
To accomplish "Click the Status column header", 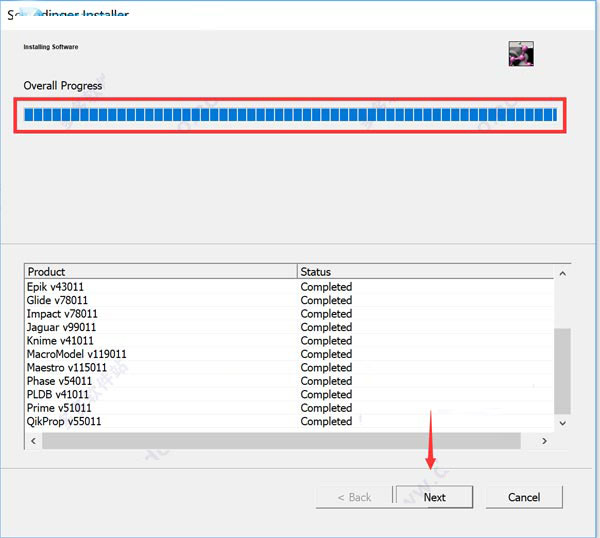I will point(426,272).
